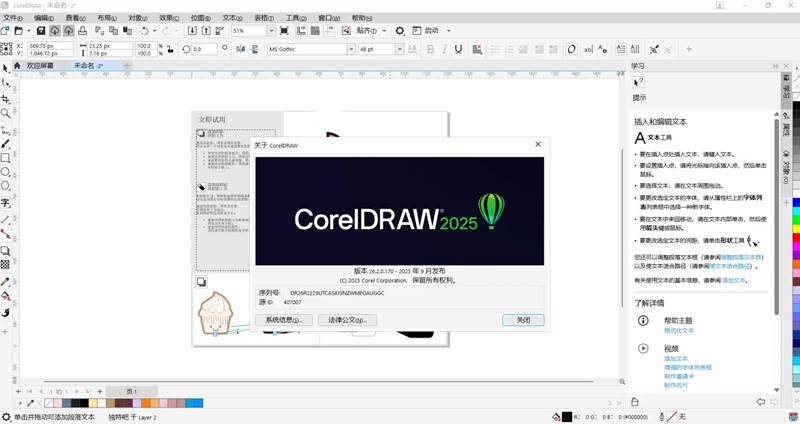Open the 位图 (Bitmaps) menu

click(x=201, y=18)
